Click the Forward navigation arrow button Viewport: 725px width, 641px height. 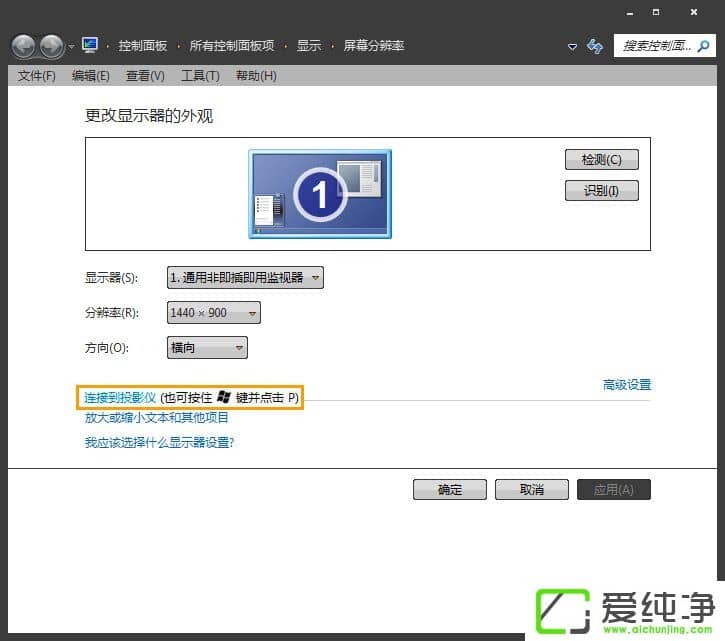point(51,46)
